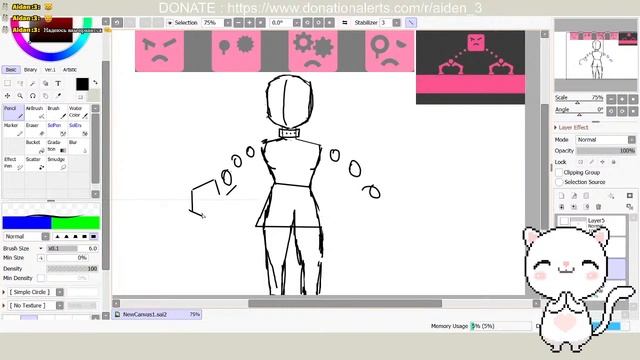Select the Blur tool
This screenshot has height=360, width=640.
(78, 147)
